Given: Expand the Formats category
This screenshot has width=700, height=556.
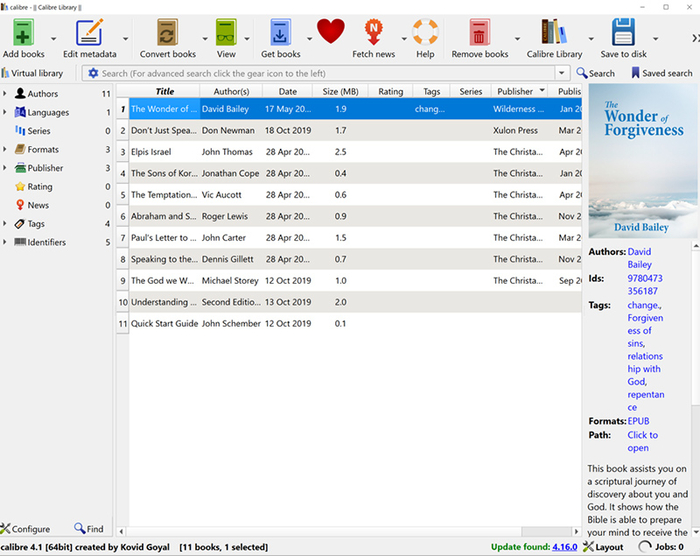Looking at the screenshot, I should 5,149.
